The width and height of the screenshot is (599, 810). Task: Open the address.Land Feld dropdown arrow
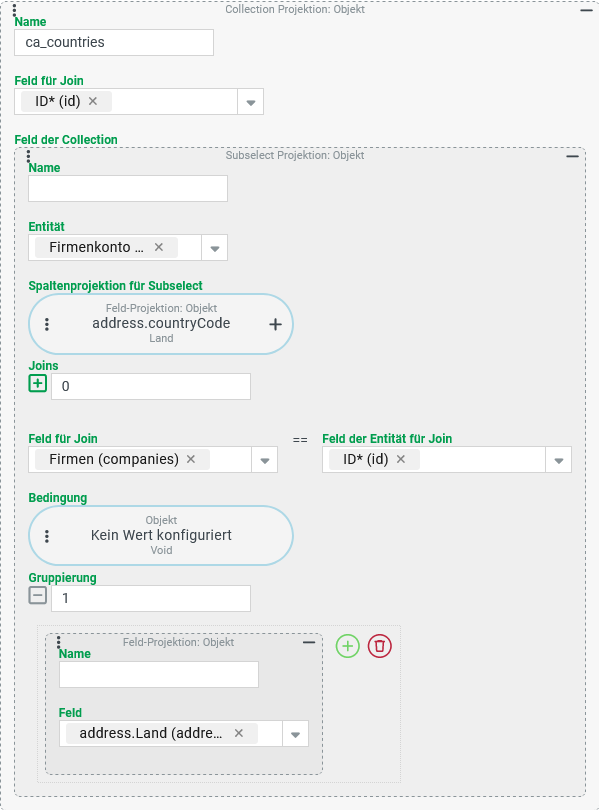(295, 734)
